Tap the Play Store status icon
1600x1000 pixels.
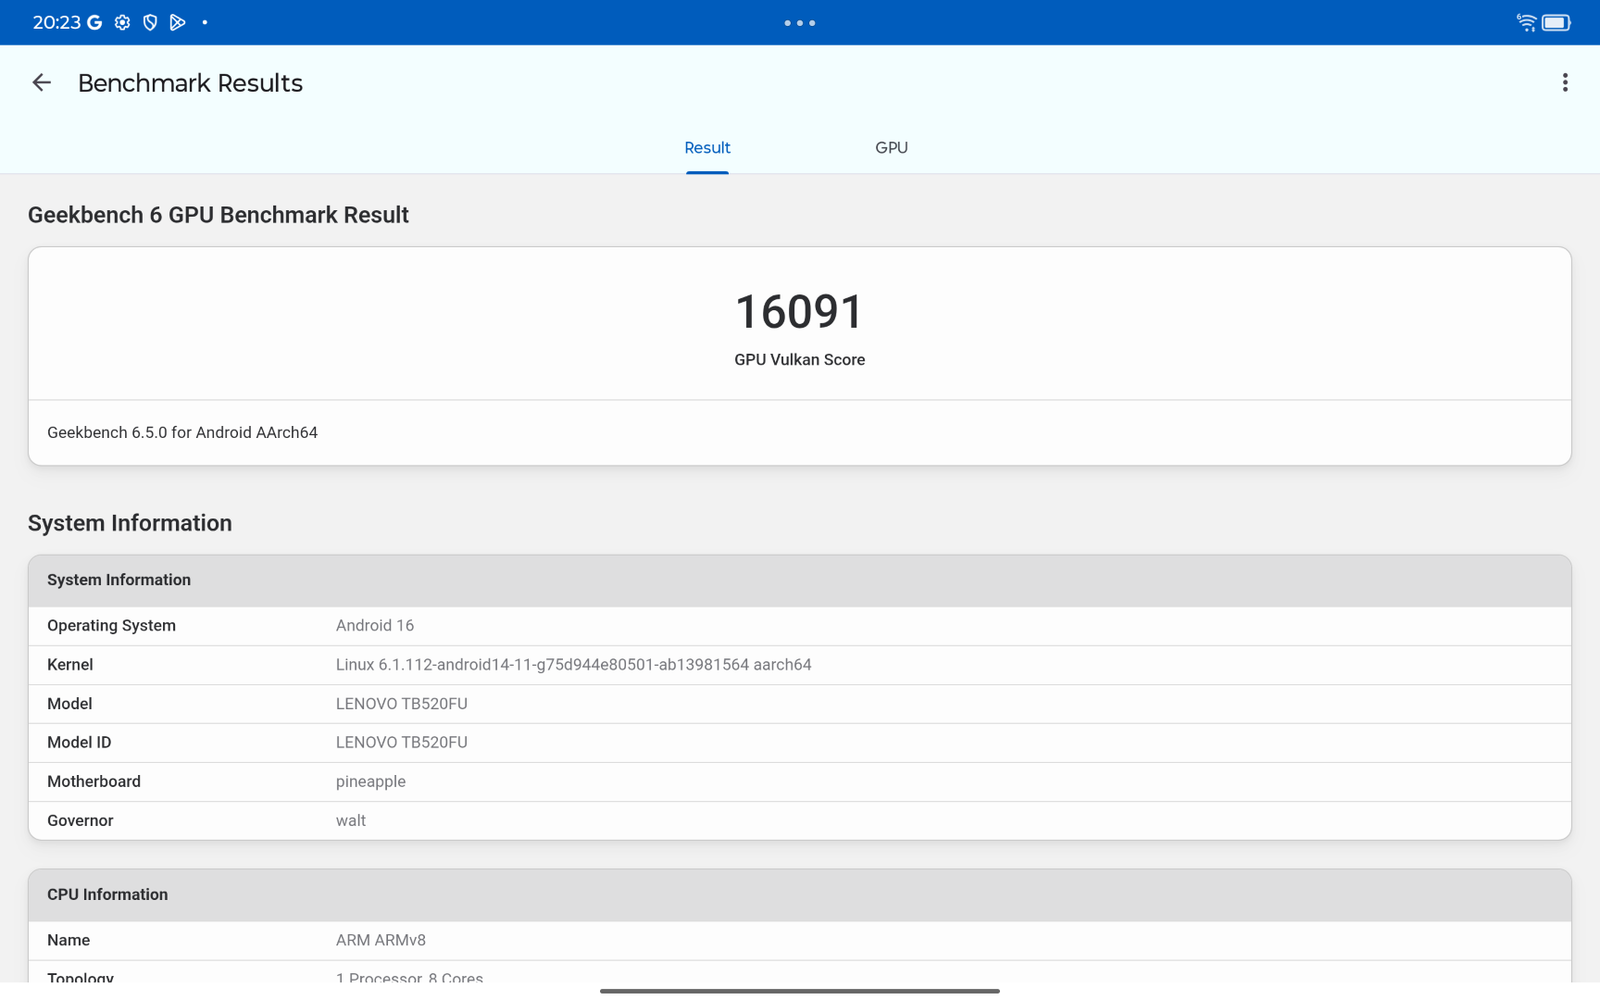pos(177,22)
